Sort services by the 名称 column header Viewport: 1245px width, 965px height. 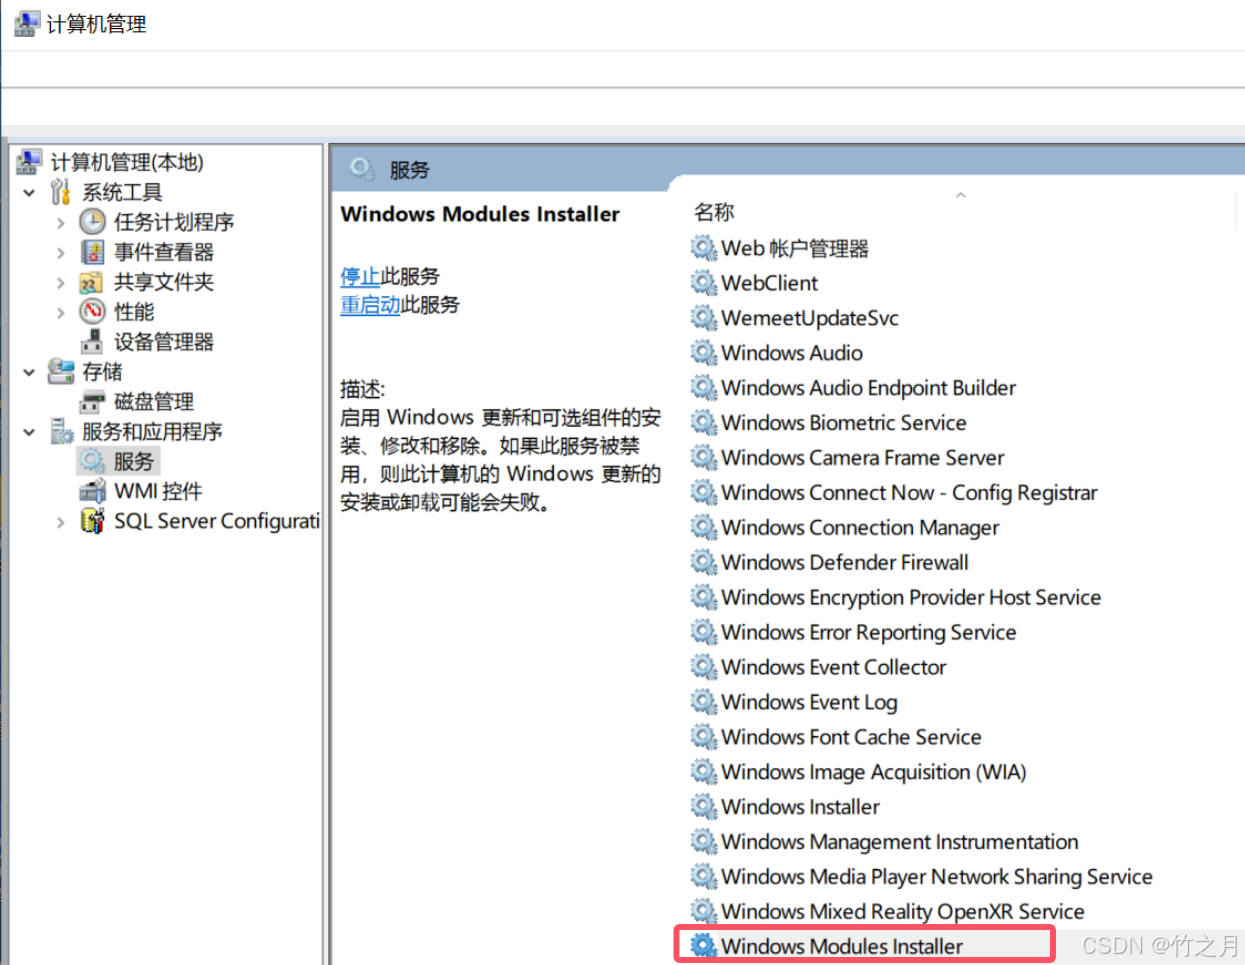click(714, 212)
